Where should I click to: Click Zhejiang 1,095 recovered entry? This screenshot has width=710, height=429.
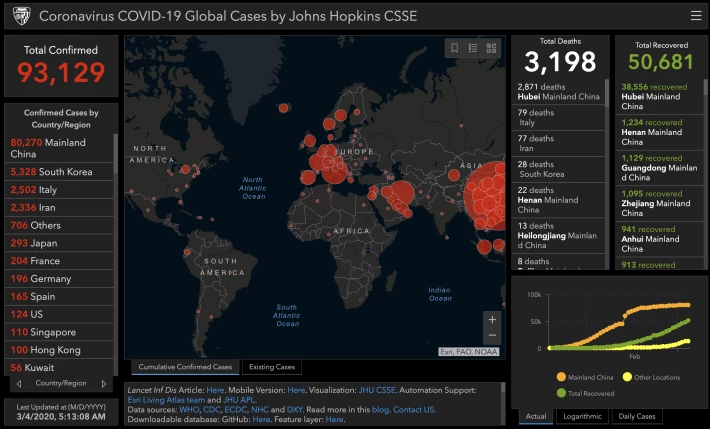659,203
